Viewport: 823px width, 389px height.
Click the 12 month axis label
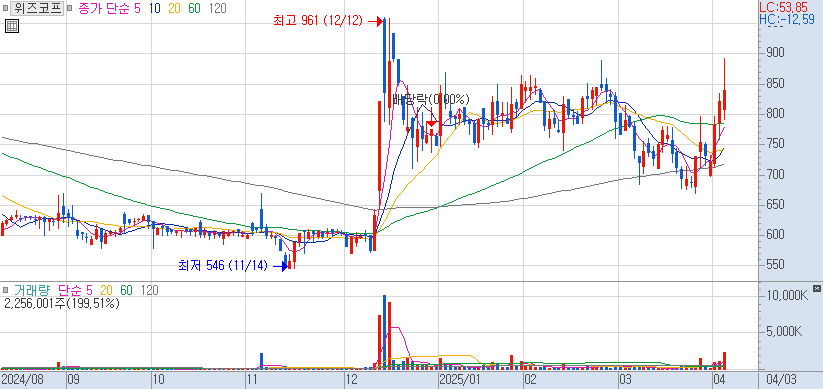click(351, 380)
